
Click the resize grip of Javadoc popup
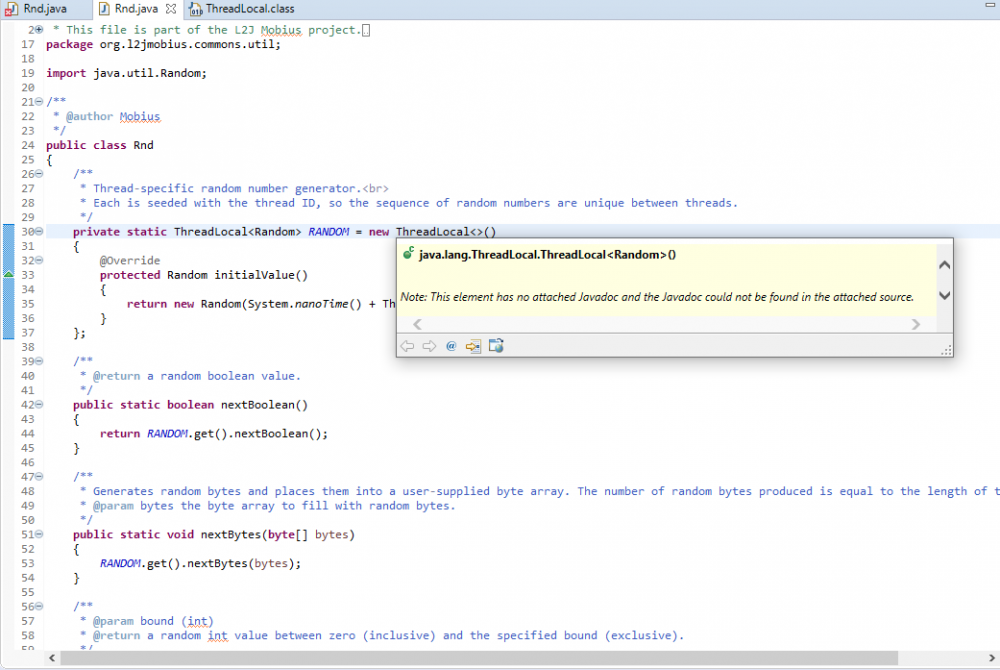(945, 350)
